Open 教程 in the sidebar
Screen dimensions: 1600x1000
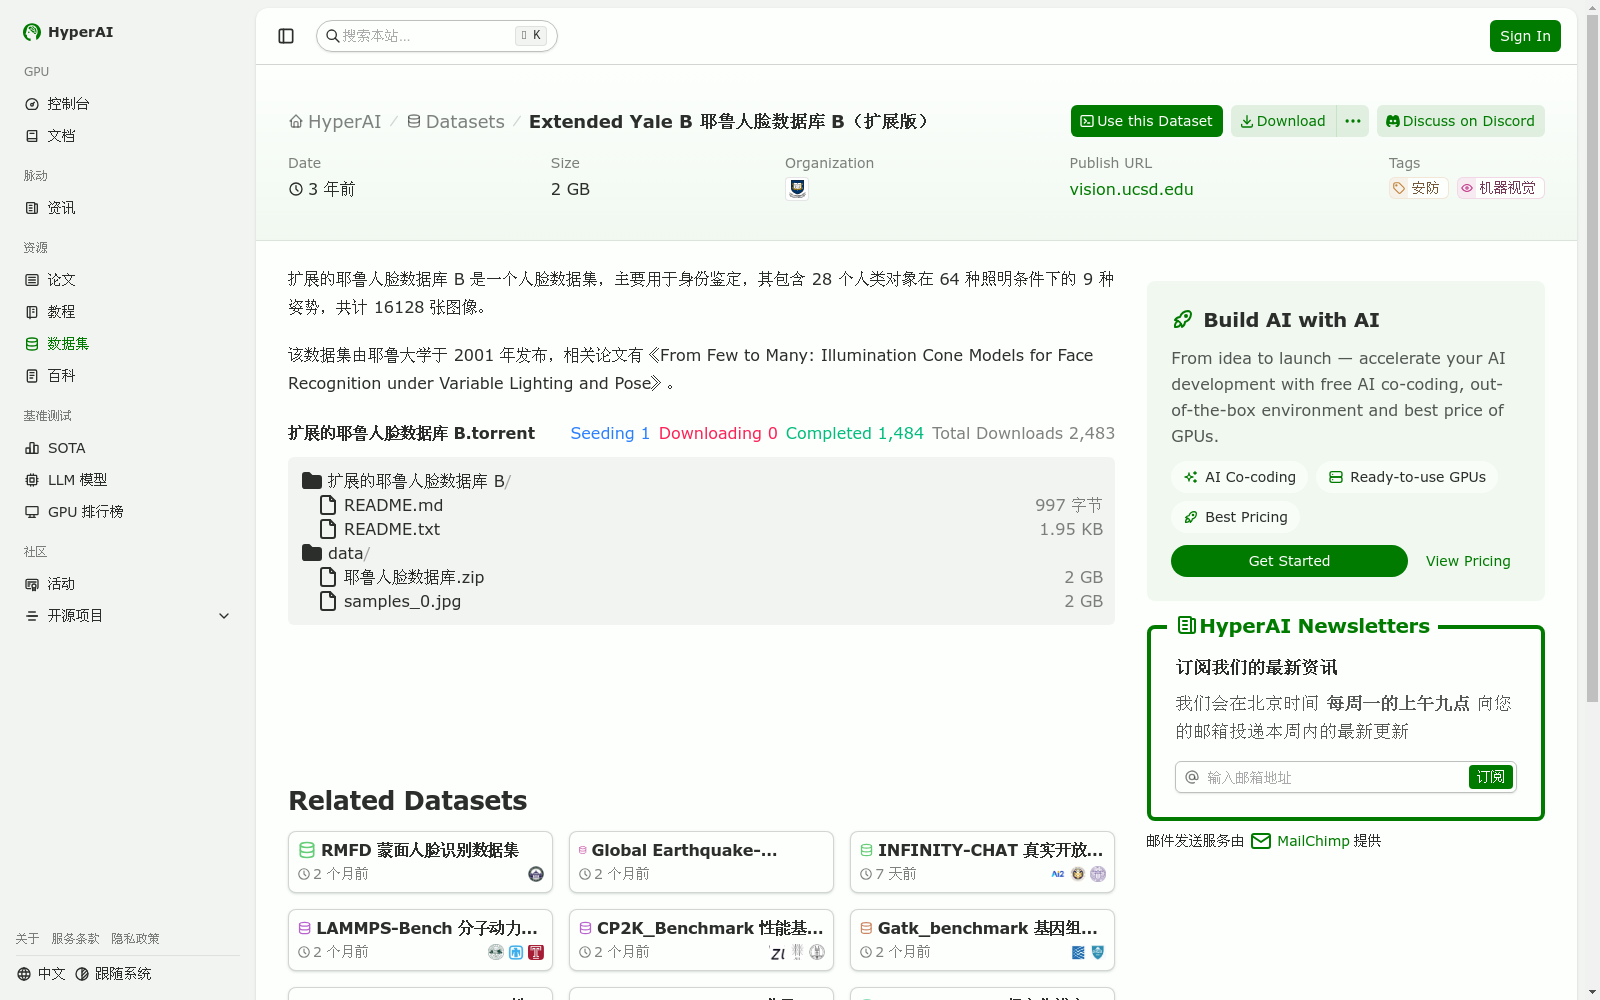(x=128, y=312)
